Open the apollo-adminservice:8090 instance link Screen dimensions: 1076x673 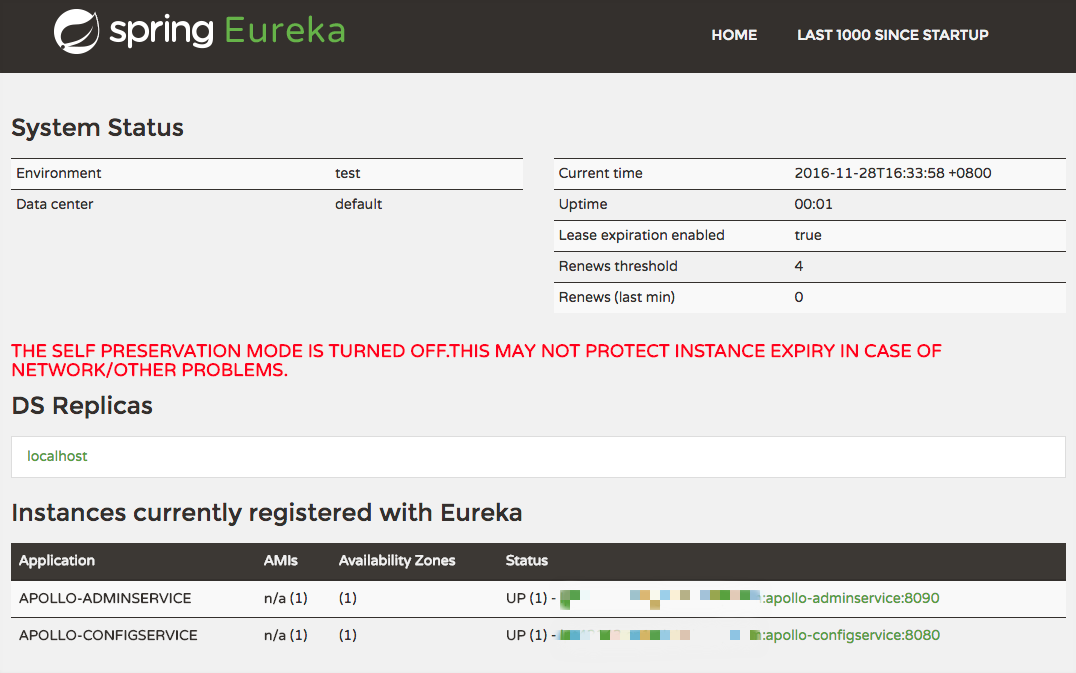(851, 598)
